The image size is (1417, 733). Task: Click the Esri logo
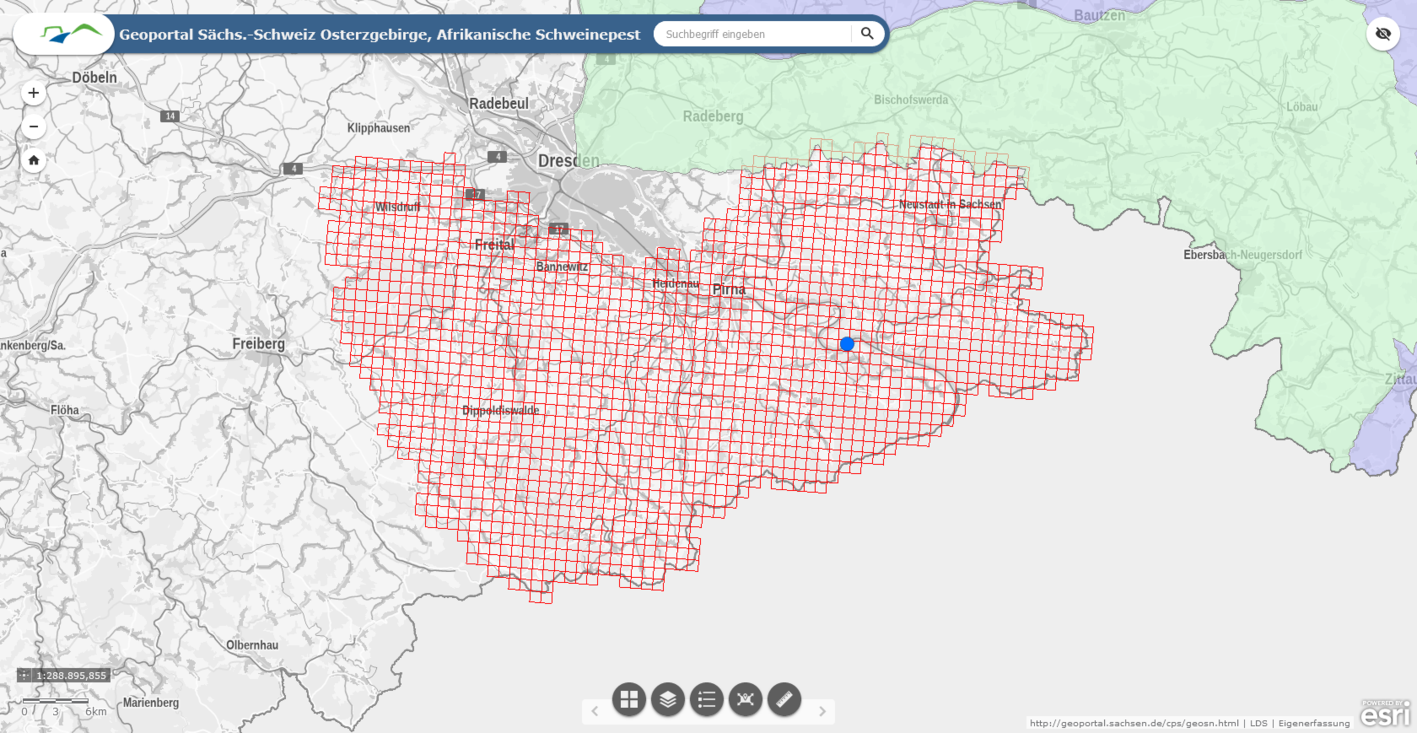pyautogui.click(x=1386, y=714)
